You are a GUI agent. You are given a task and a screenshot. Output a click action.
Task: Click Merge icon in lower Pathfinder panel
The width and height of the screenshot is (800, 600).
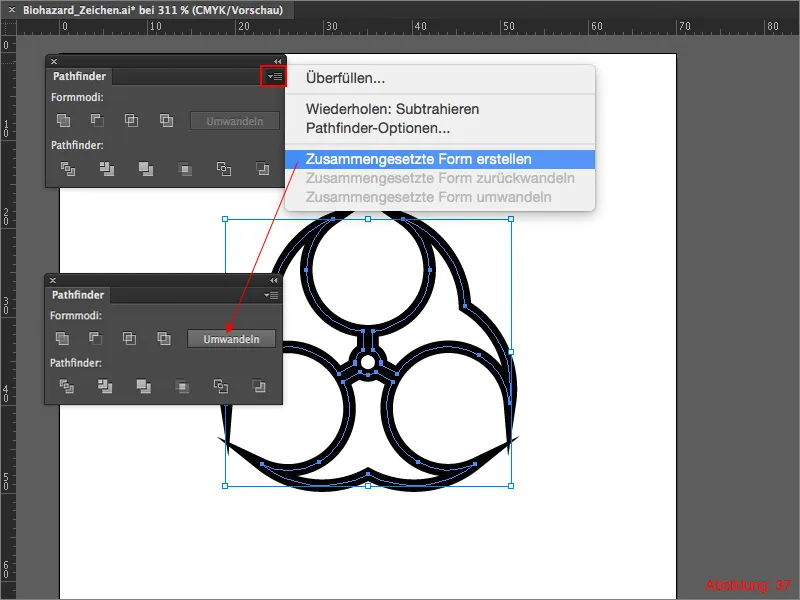(x=143, y=386)
